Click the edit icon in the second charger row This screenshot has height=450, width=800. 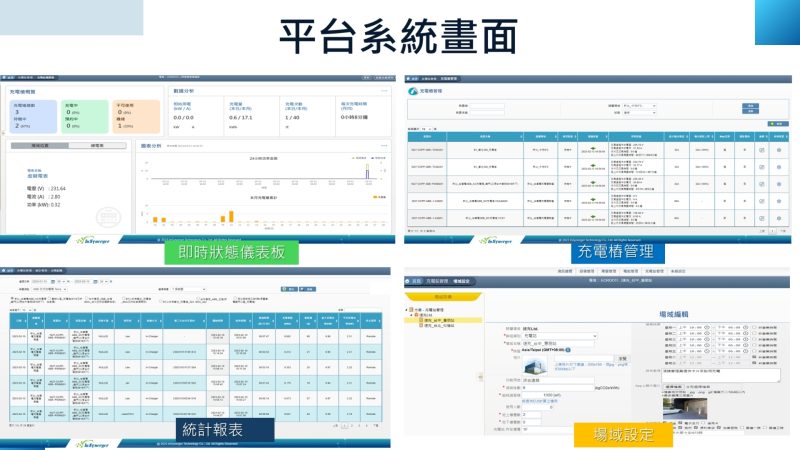[761, 168]
